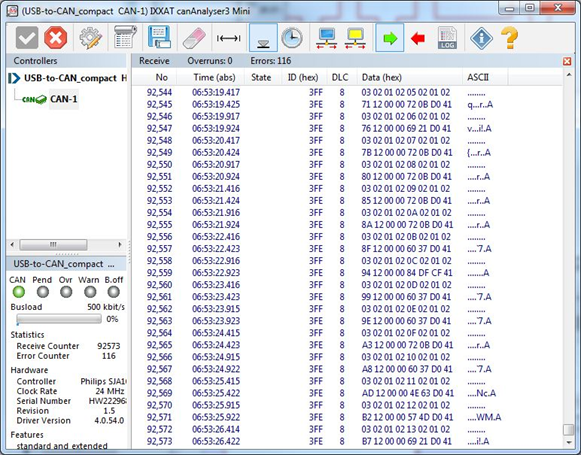
Task: Click the No column header
Action: [162, 77]
